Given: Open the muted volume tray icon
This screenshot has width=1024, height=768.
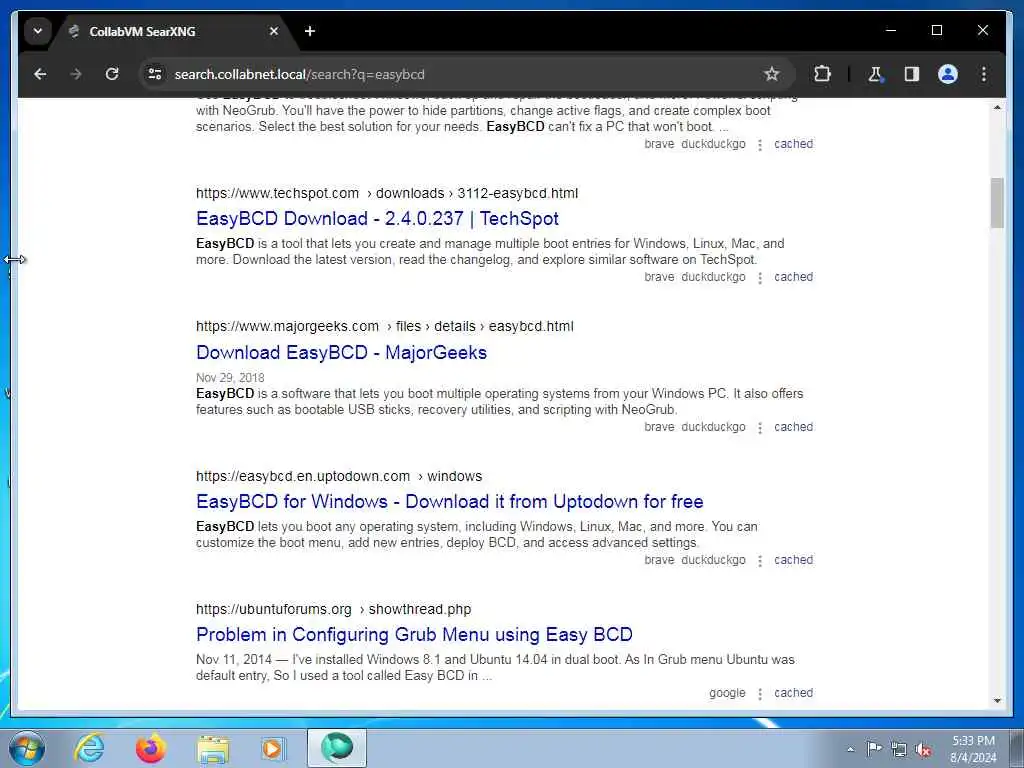Looking at the screenshot, I should (x=923, y=749).
